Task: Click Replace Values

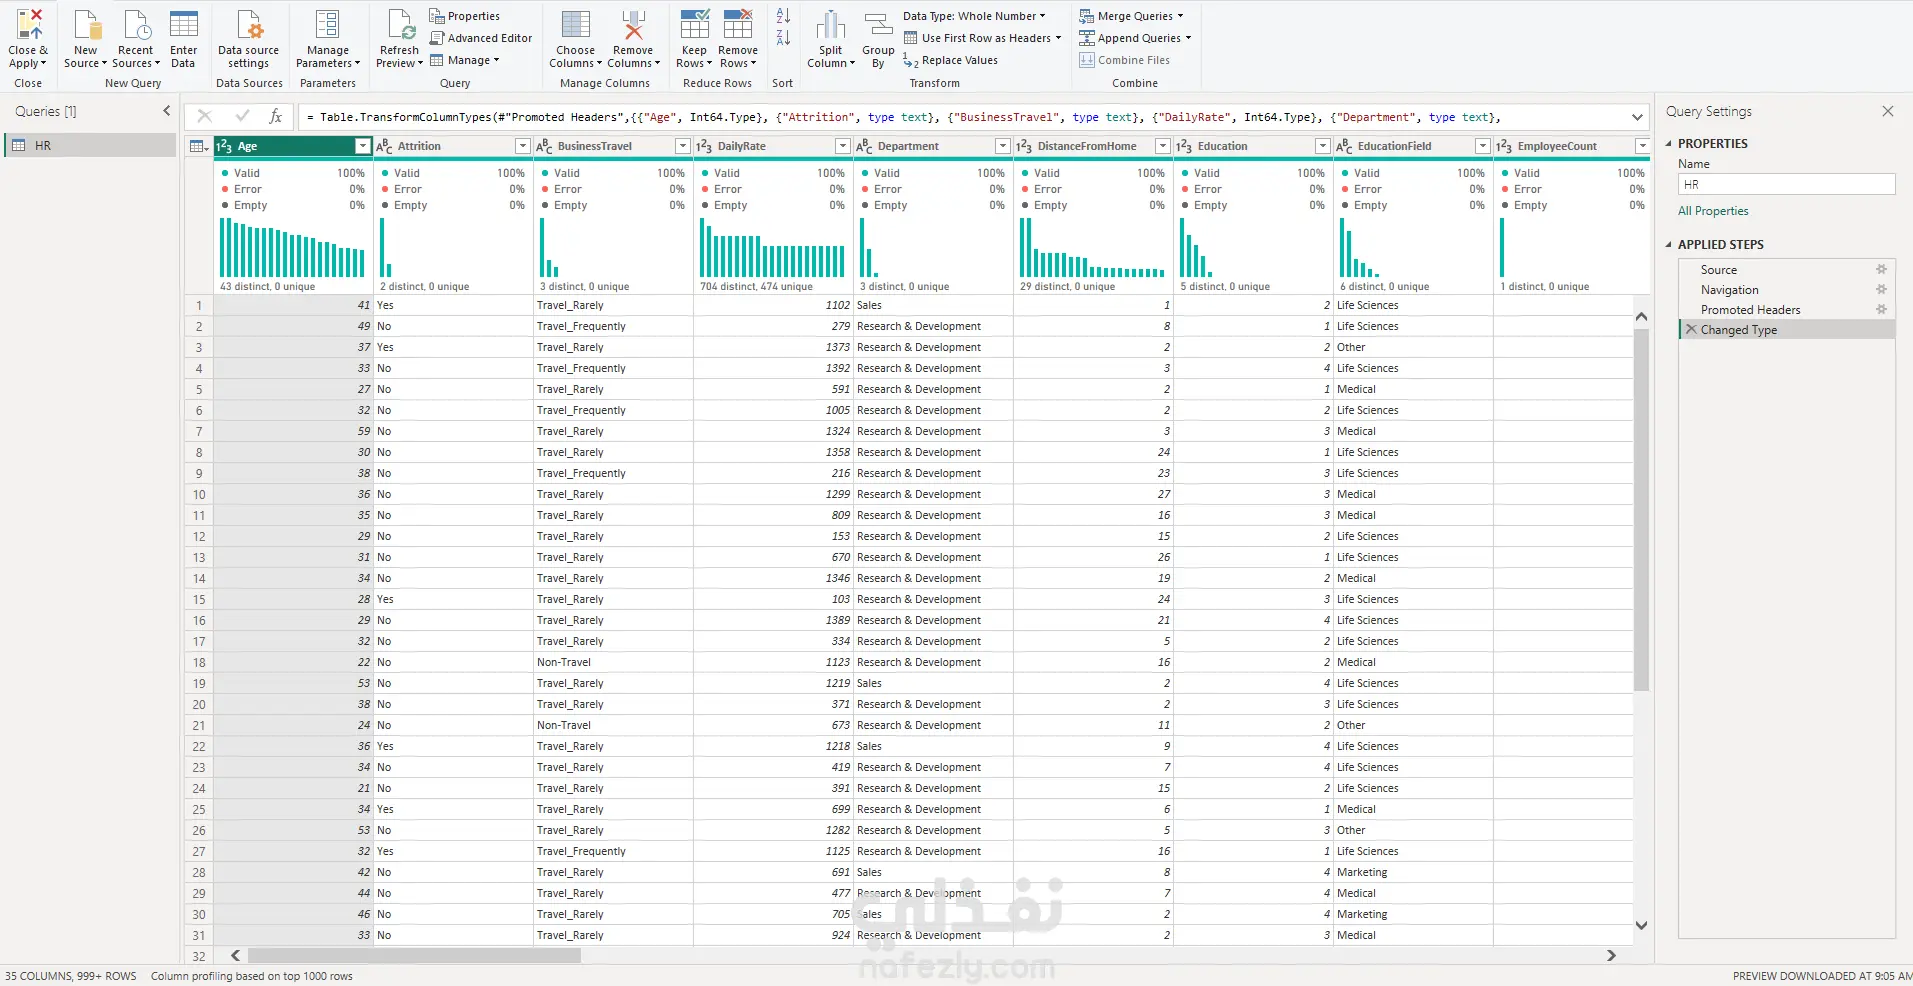Action: point(950,60)
